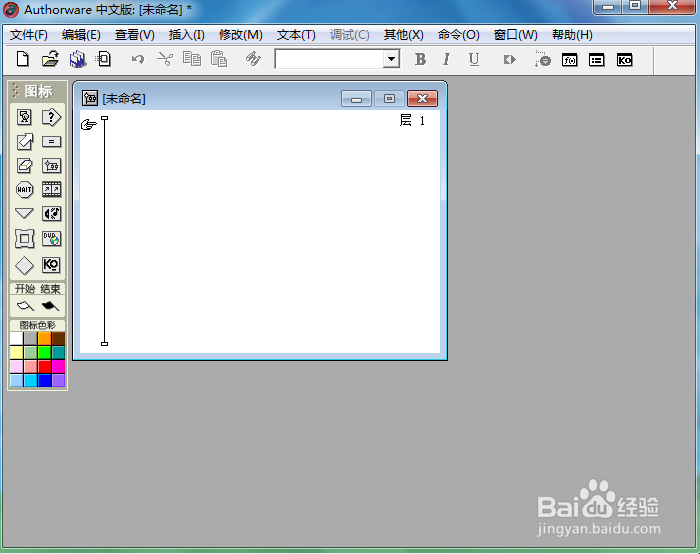Close the [未命名] design window
Screen dimensions: 700x554
(x=422, y=99)
